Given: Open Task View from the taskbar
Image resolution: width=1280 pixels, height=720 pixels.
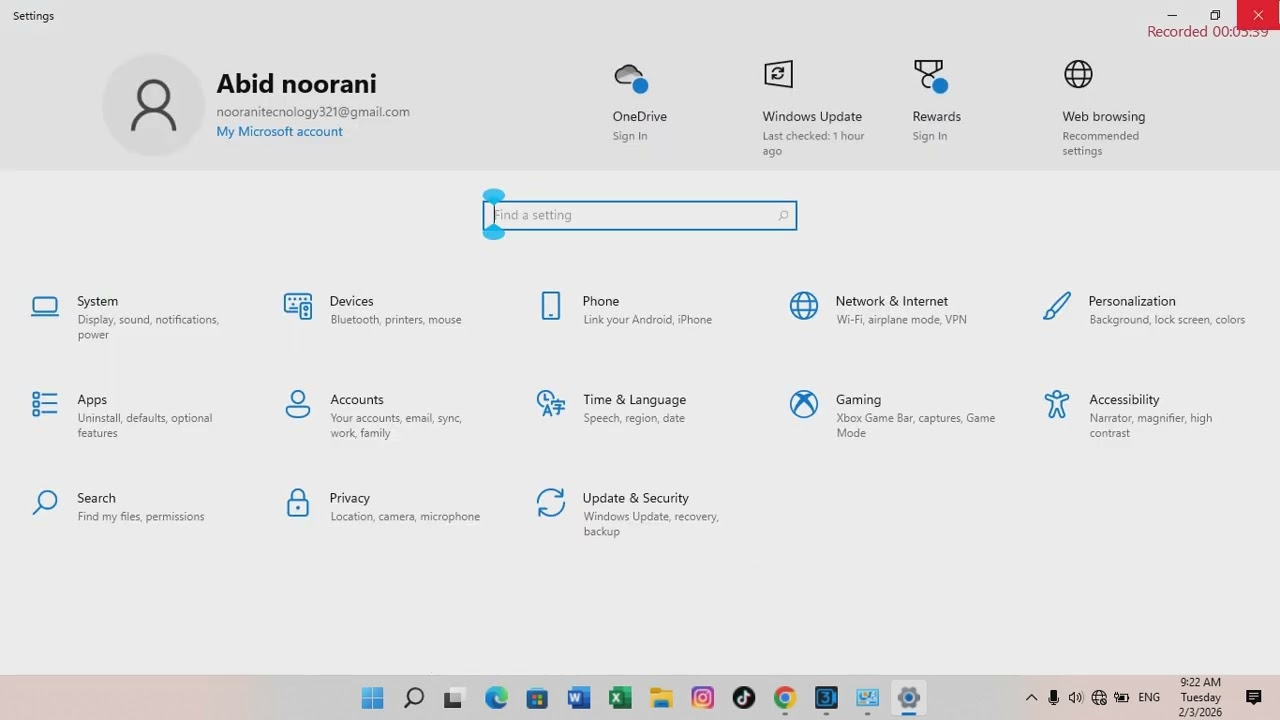Looking at the screenshot, I should point(454,698).
